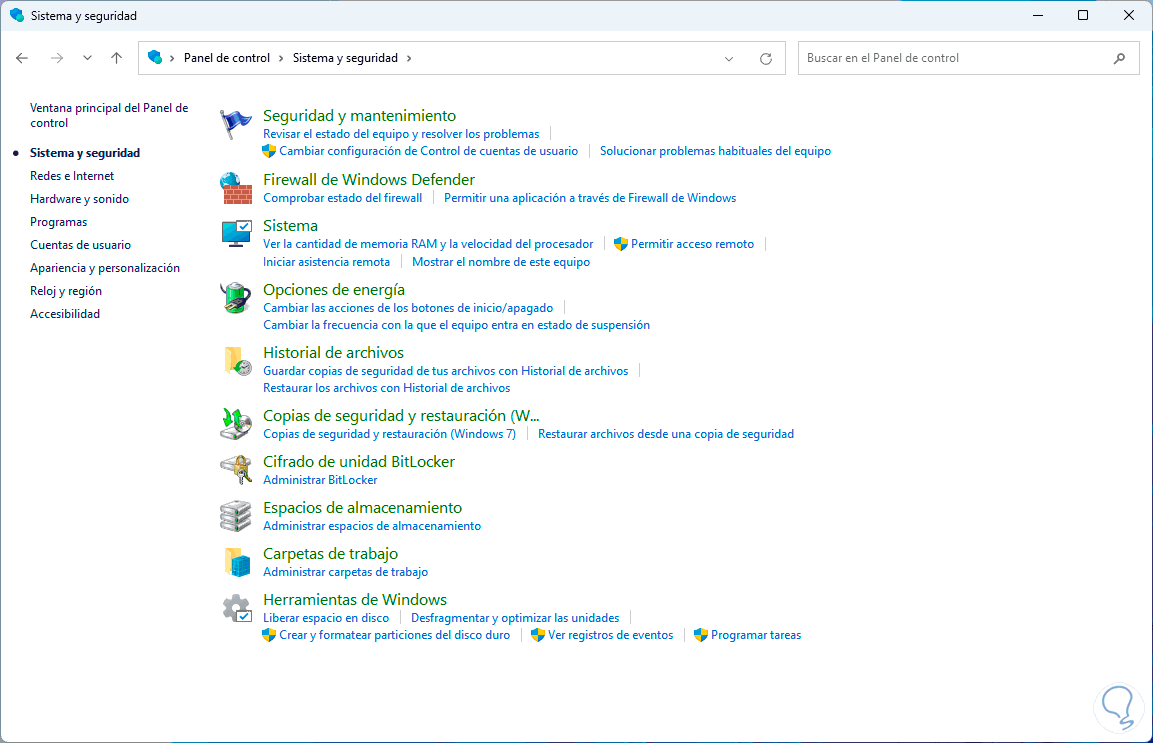Open Revisar el estado del equipo link
Image resolution: width=1153 pixels, height=743 pixels.
click(401, 134)
